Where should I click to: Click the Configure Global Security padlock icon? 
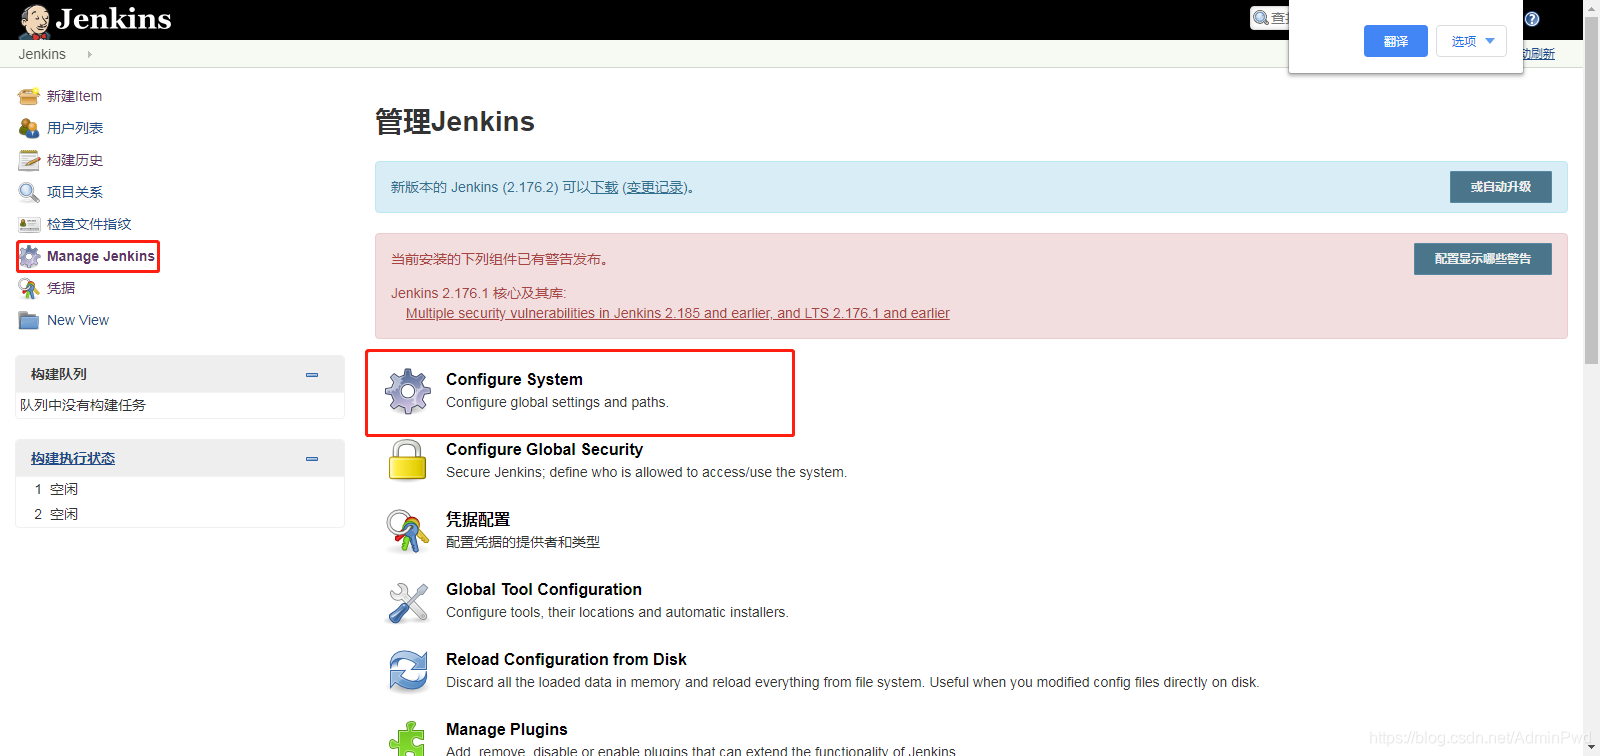pos(408,460)
